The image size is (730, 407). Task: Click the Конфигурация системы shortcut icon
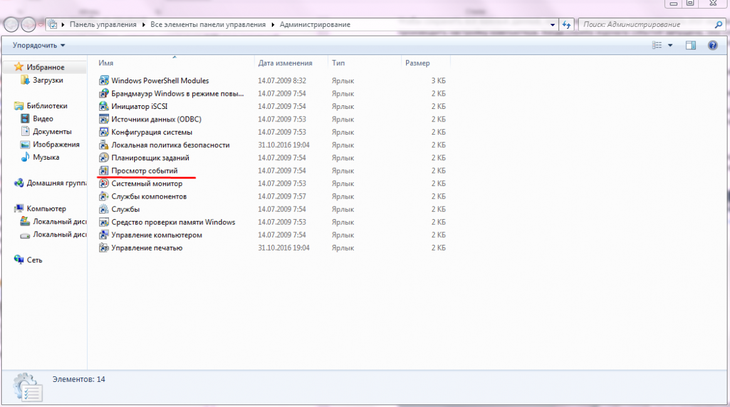[104, 132]
